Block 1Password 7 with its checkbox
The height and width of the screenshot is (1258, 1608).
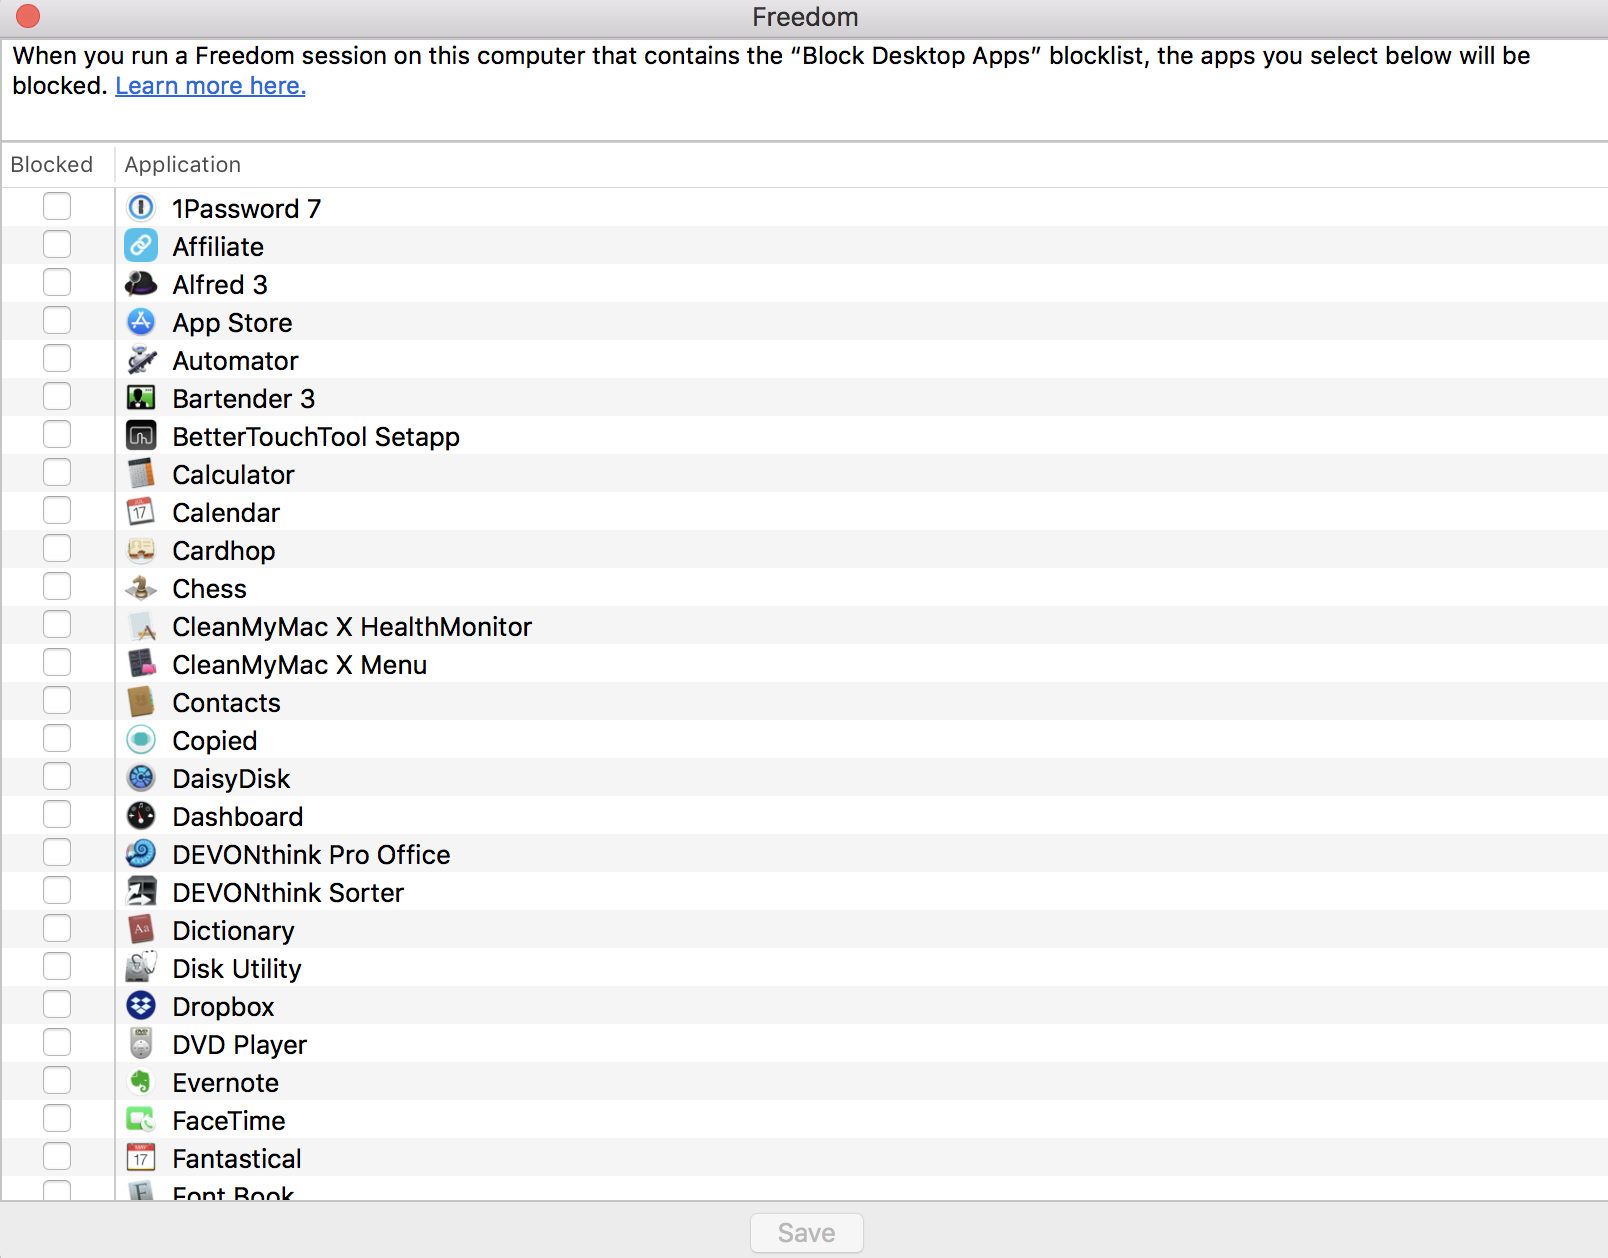pyautogui.click(x=57, y=206)
